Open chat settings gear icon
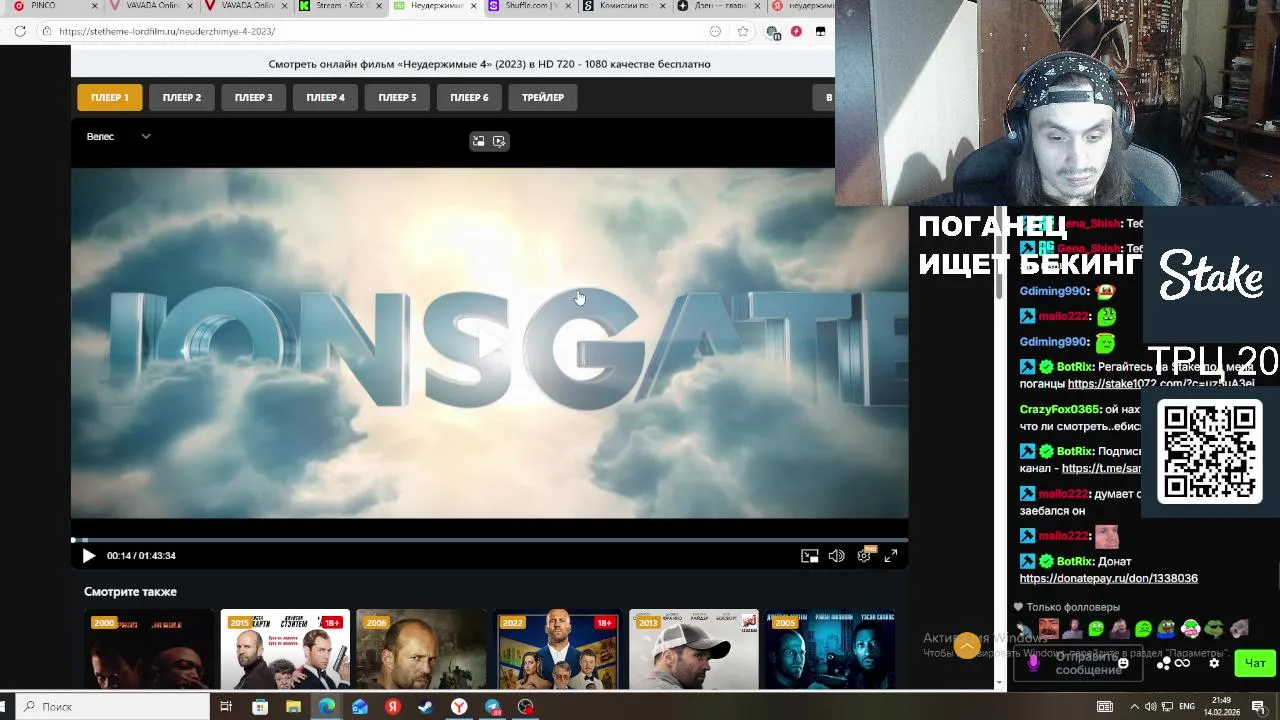Image resolution: width=1280 pixels, height=720 pixels. tap(1214, 663)
